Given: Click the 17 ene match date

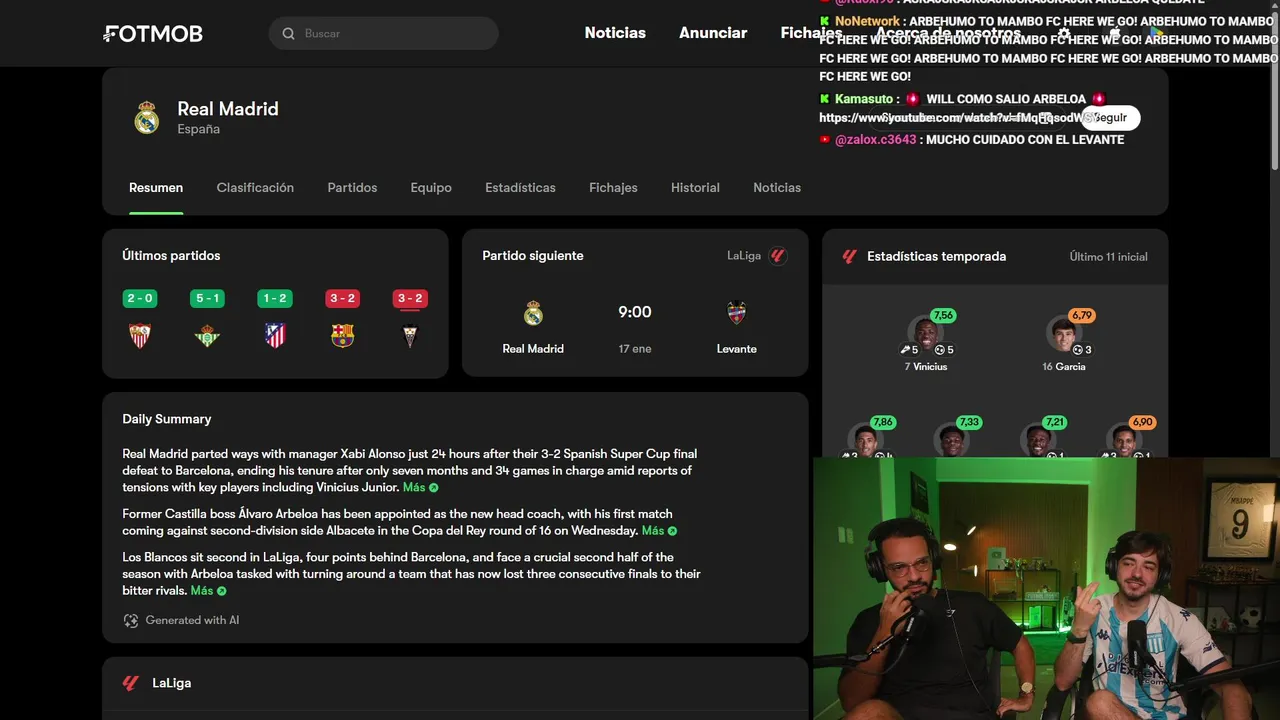Looking at the screenshot, I should coord(635,349).
